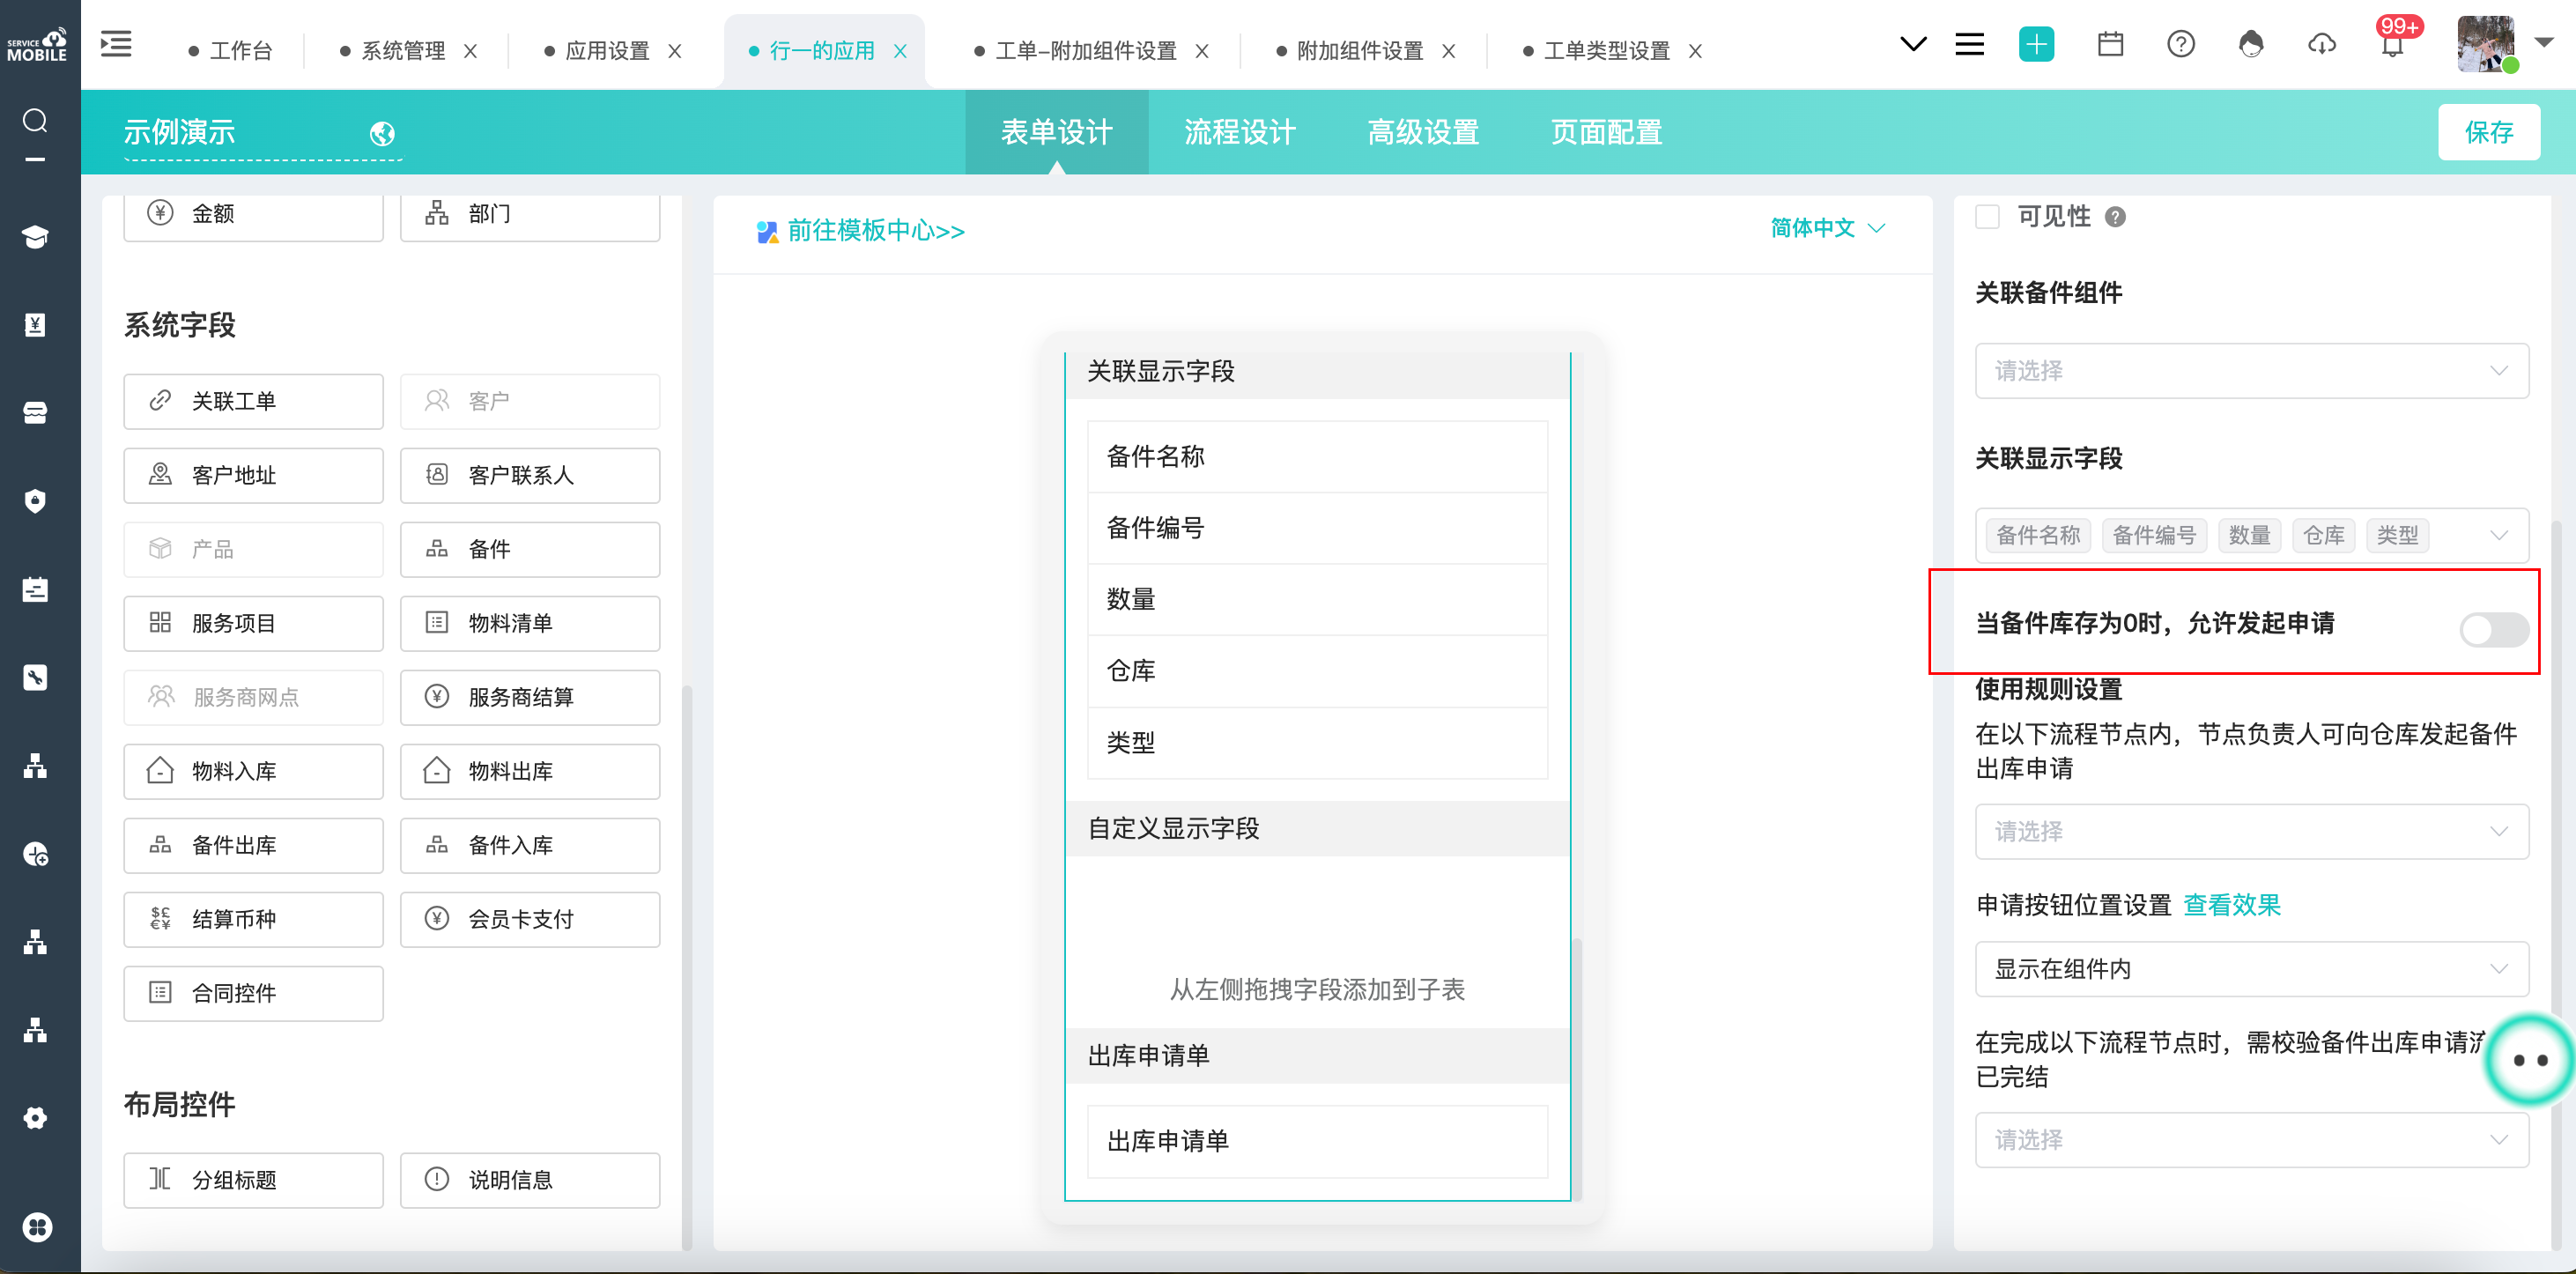Screen dimensions: 2576x1274
Task: Collapse sidebar with the hamburger menu icon
Action: pyautogui.click(x=116, y=45)
